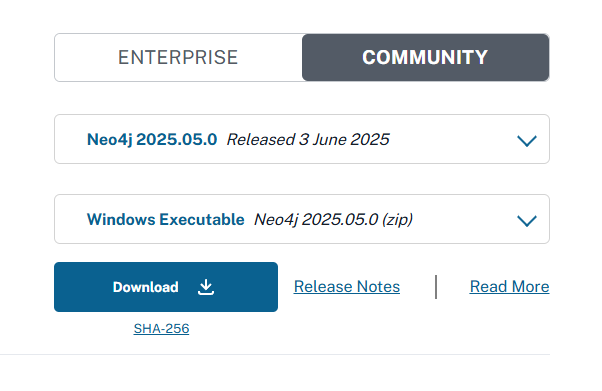This screenshot has height=391, width=602.
Task: Click the COMMUNITY tab label text
Action: pos(425,58)
